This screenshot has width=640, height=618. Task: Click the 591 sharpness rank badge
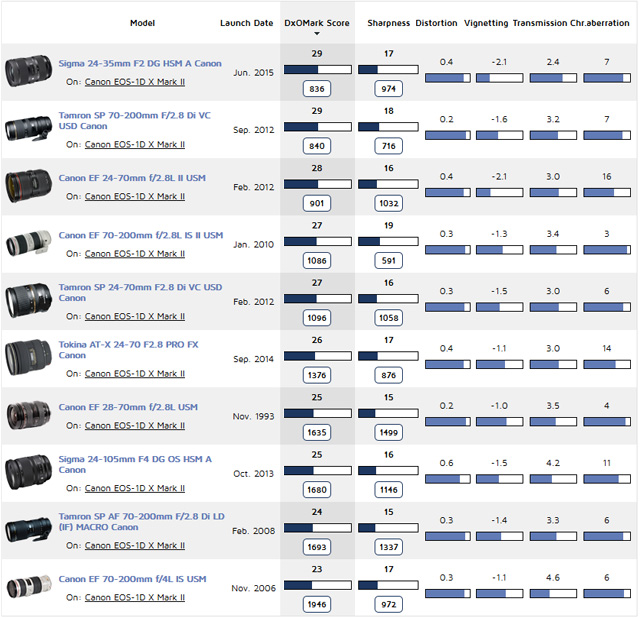click(389, 260)
